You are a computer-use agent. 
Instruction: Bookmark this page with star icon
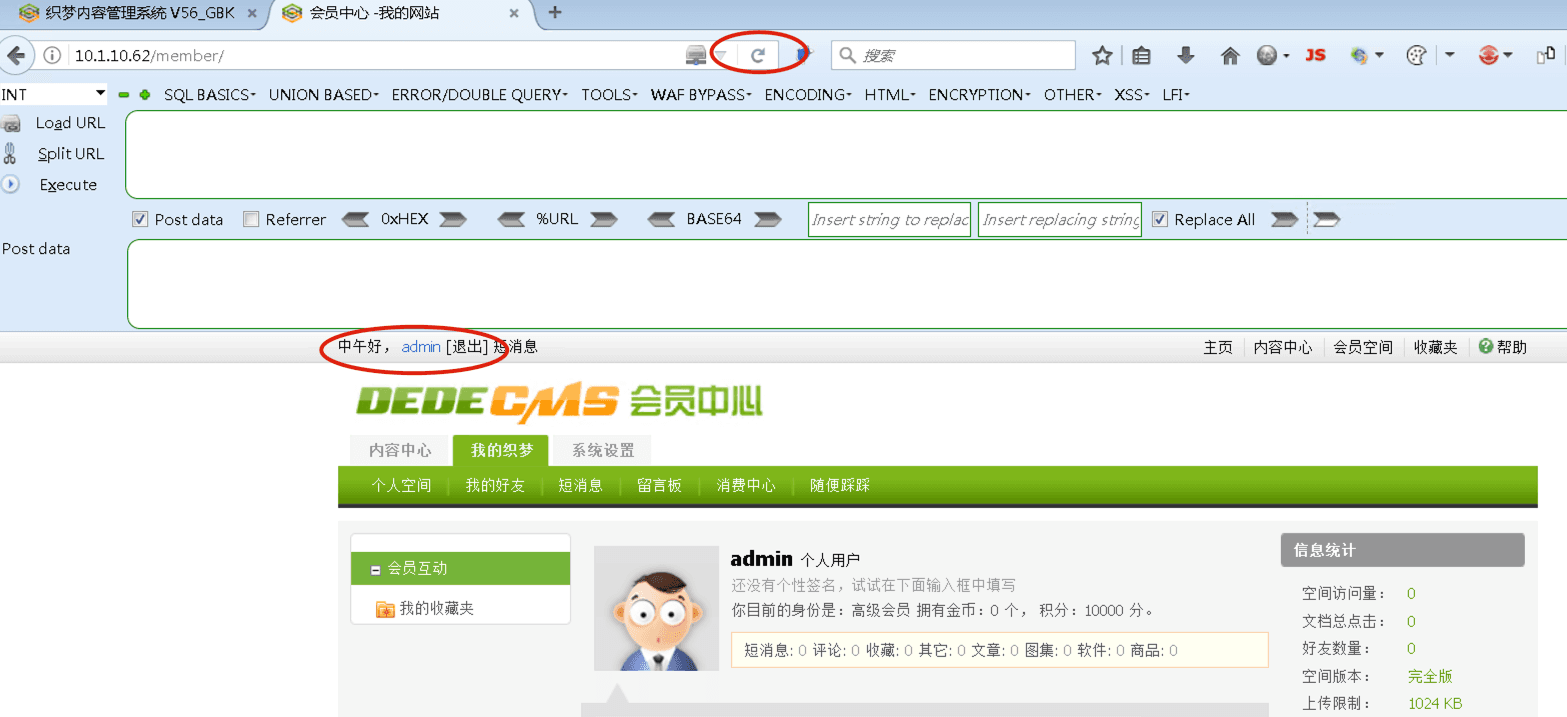pyautogui.click(x=1102, y=56)
